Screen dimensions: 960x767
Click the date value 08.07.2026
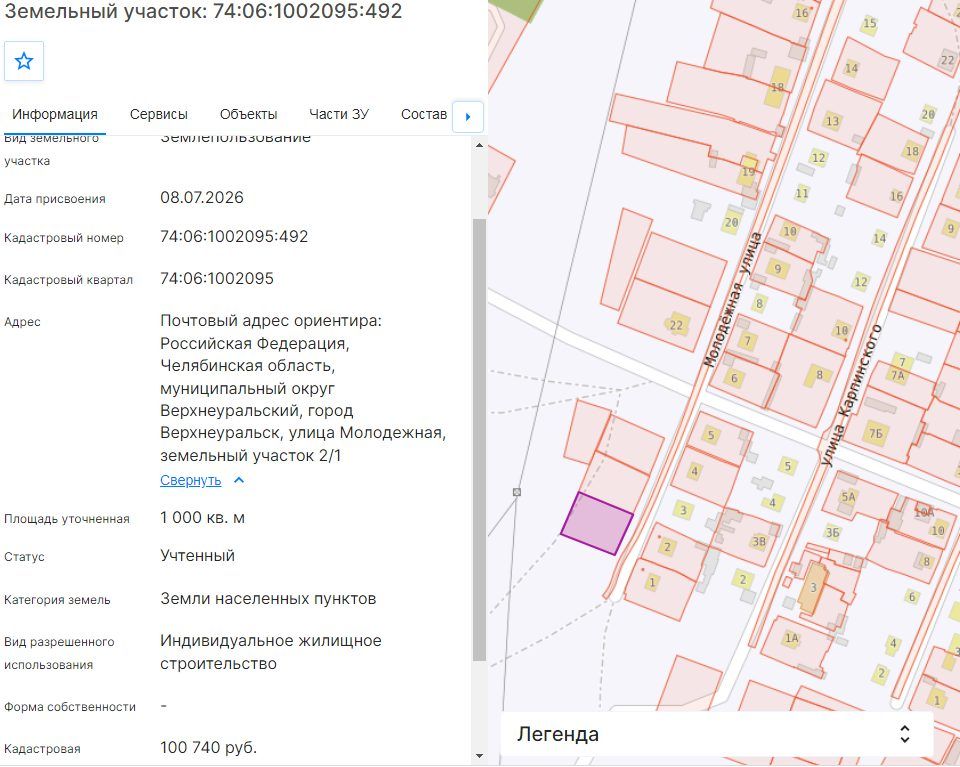pos(201,198)
